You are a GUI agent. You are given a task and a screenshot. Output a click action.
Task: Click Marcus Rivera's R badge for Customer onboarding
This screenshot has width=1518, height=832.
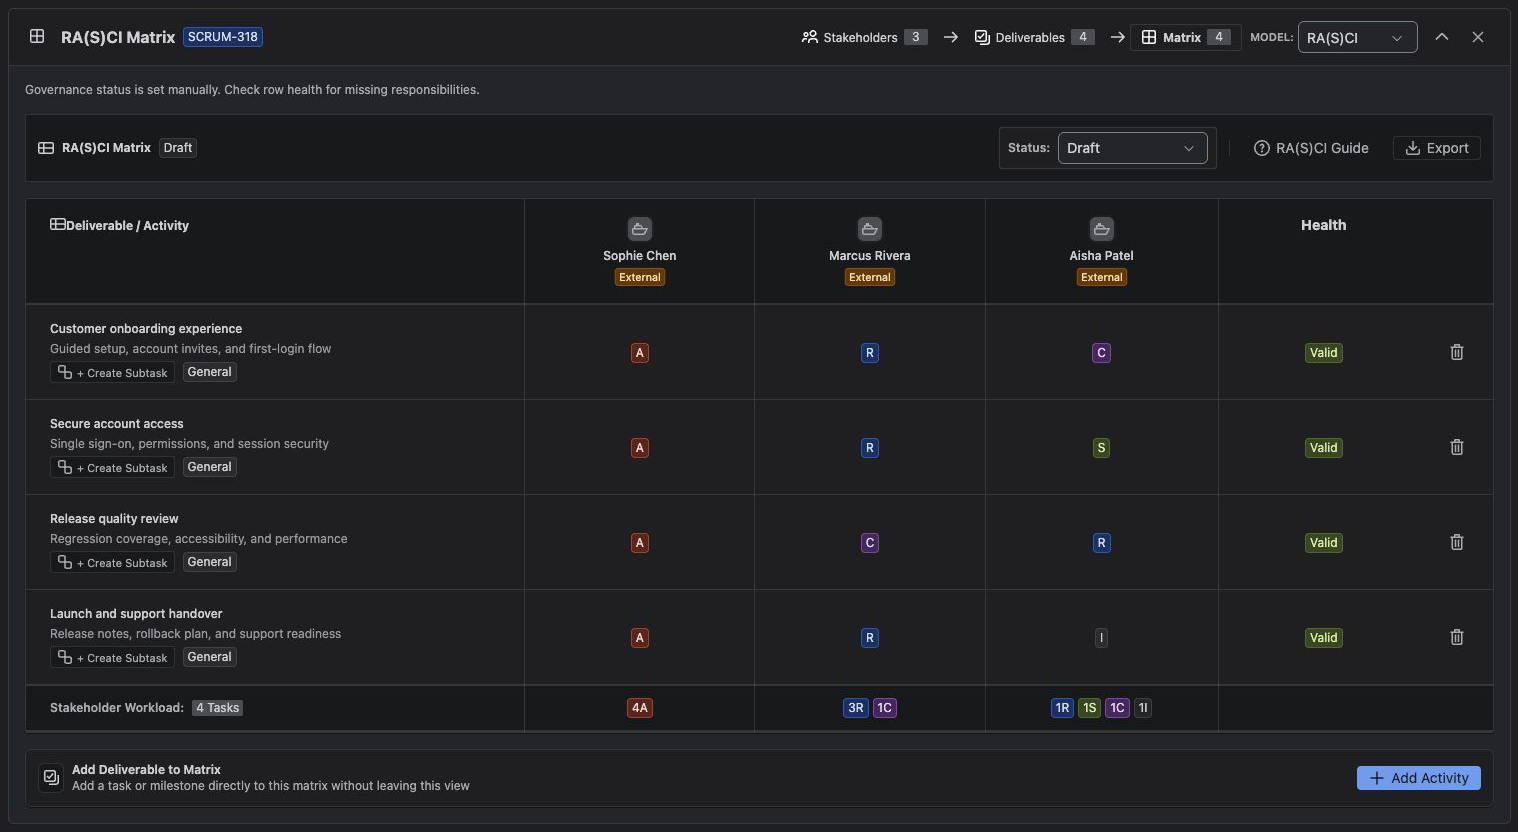[x=870, y=353]
